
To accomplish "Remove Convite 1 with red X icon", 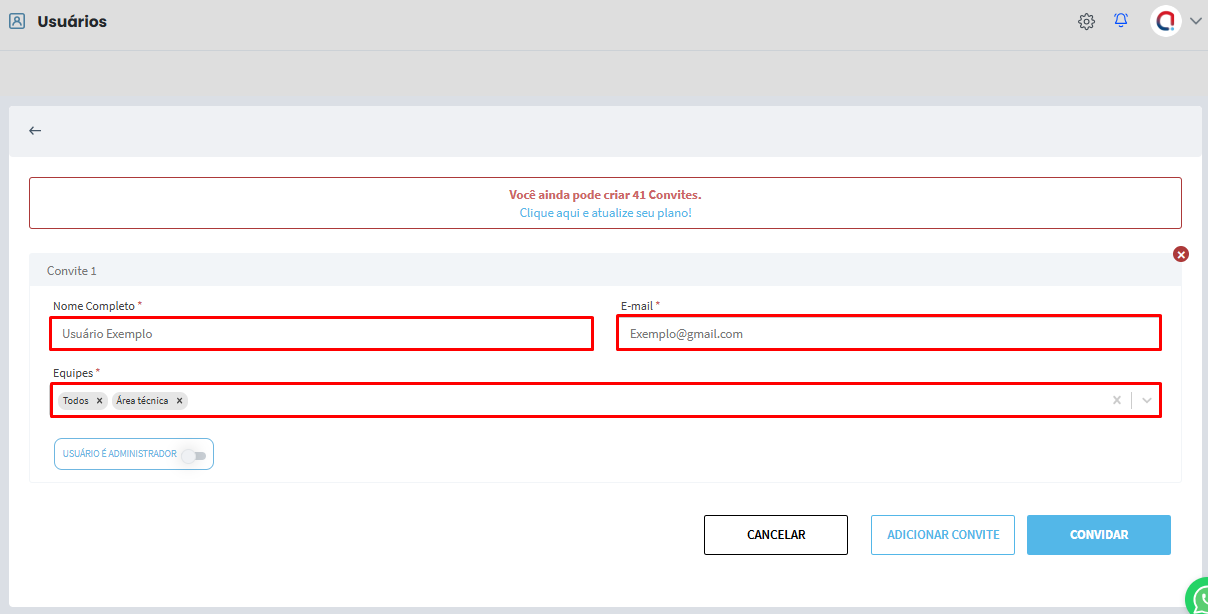I will point(1181,254).
